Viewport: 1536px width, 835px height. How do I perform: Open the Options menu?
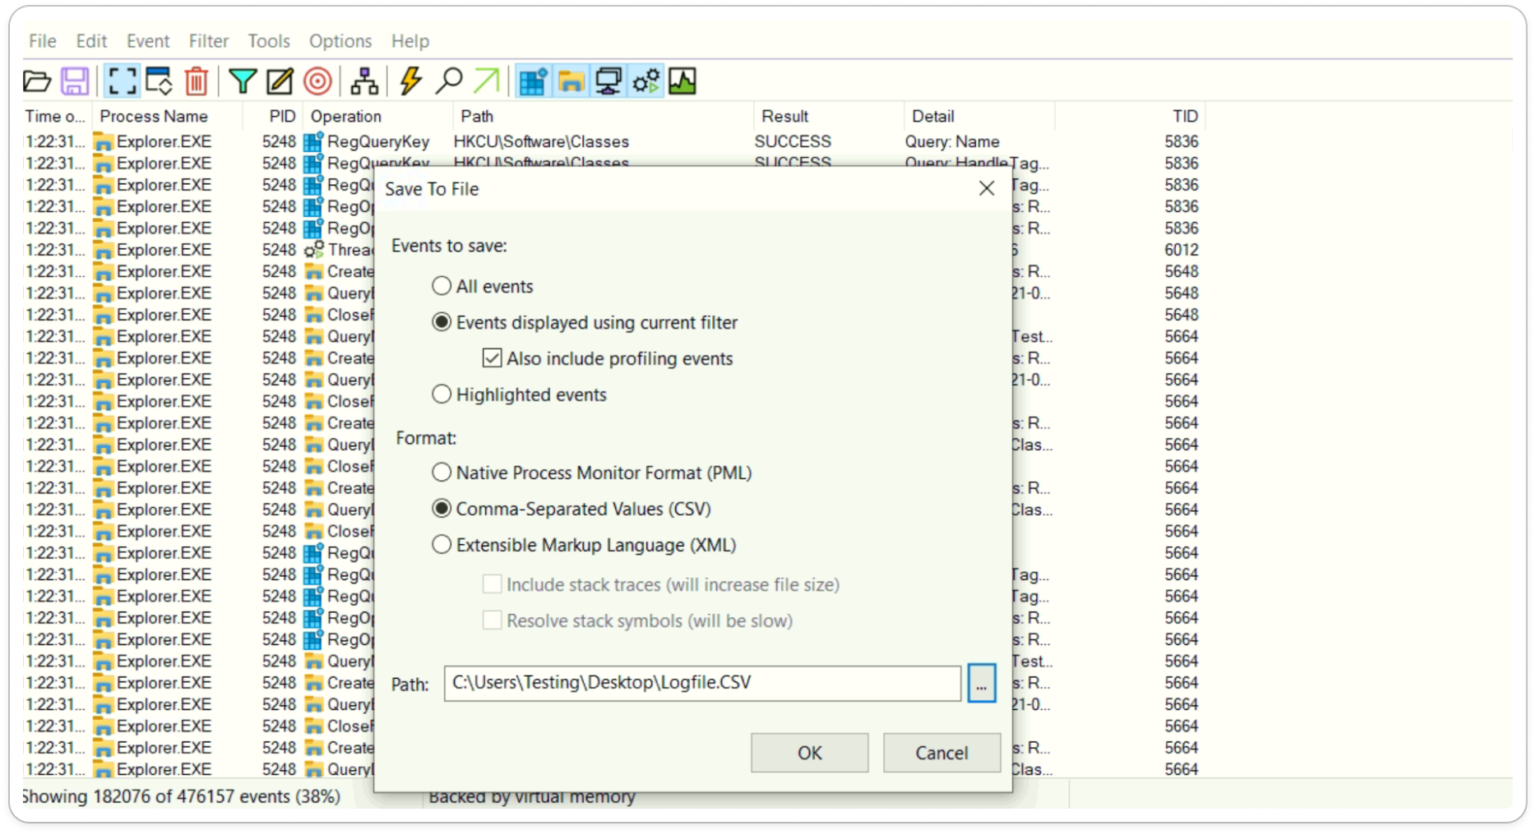pyautogui.click(x=339, y=41)
